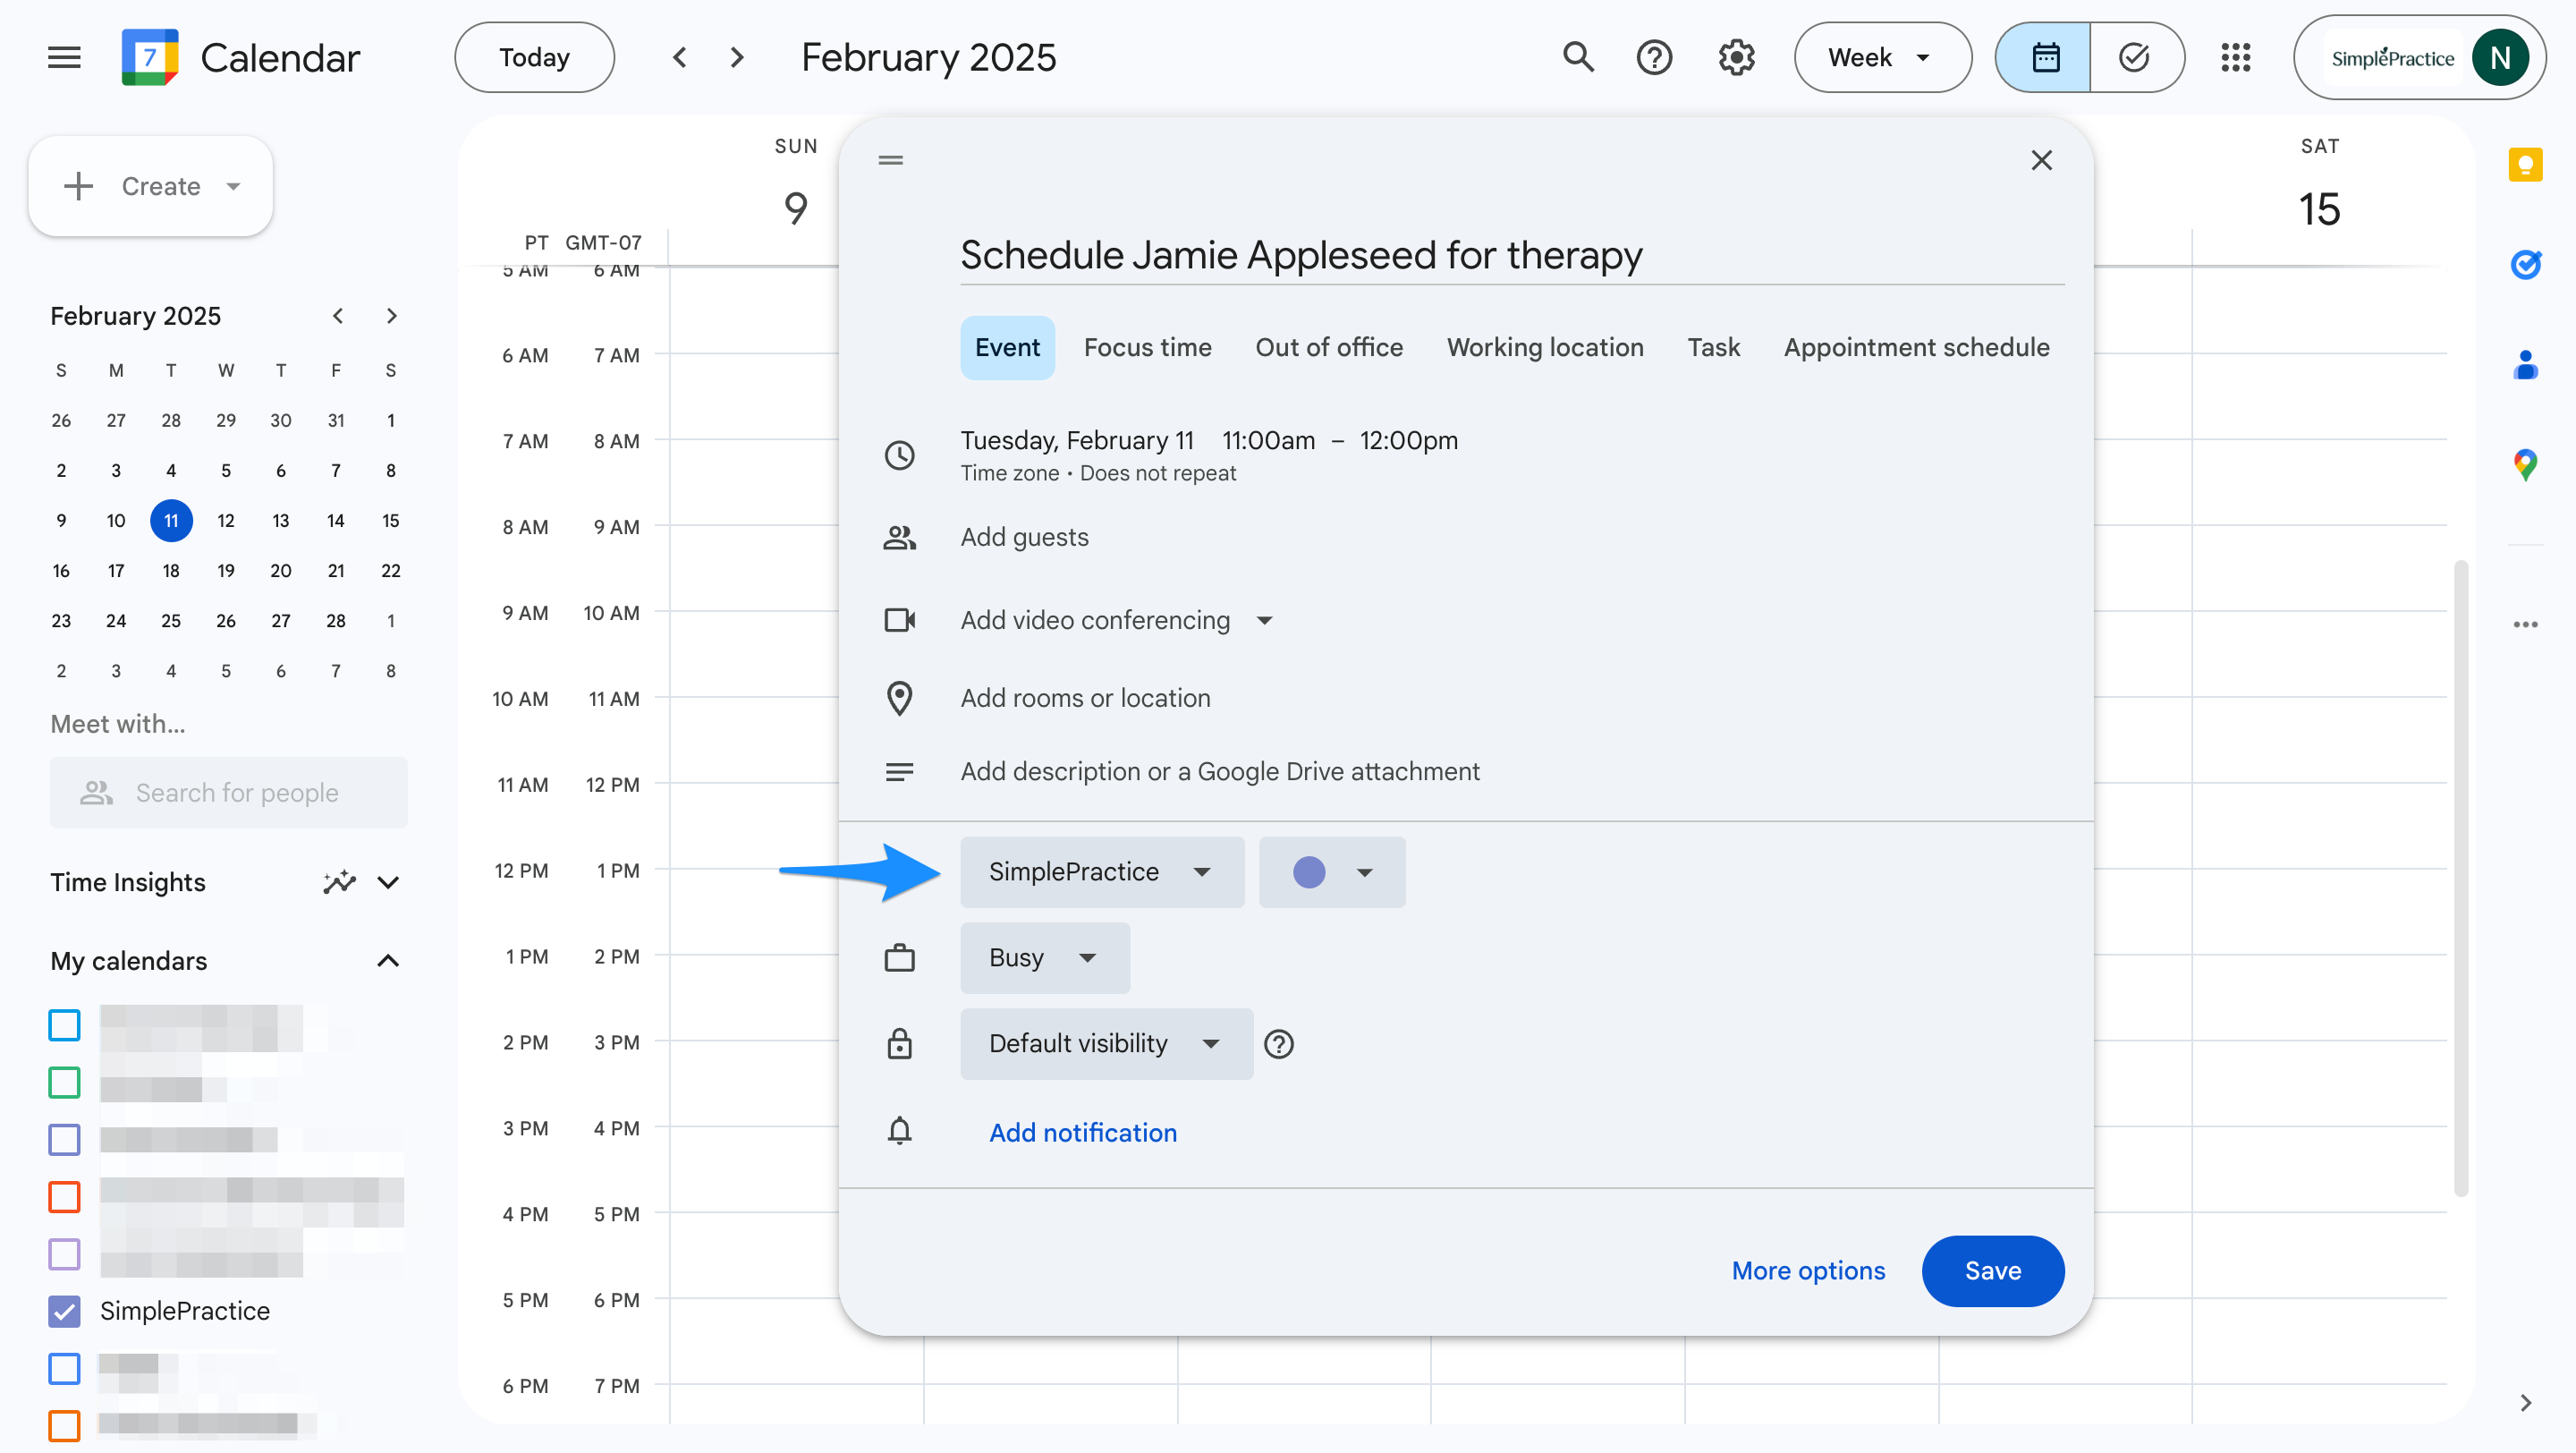Click the notification bell icon
This screenshot has height=1453, width=2576.
tap(899, 1131)
